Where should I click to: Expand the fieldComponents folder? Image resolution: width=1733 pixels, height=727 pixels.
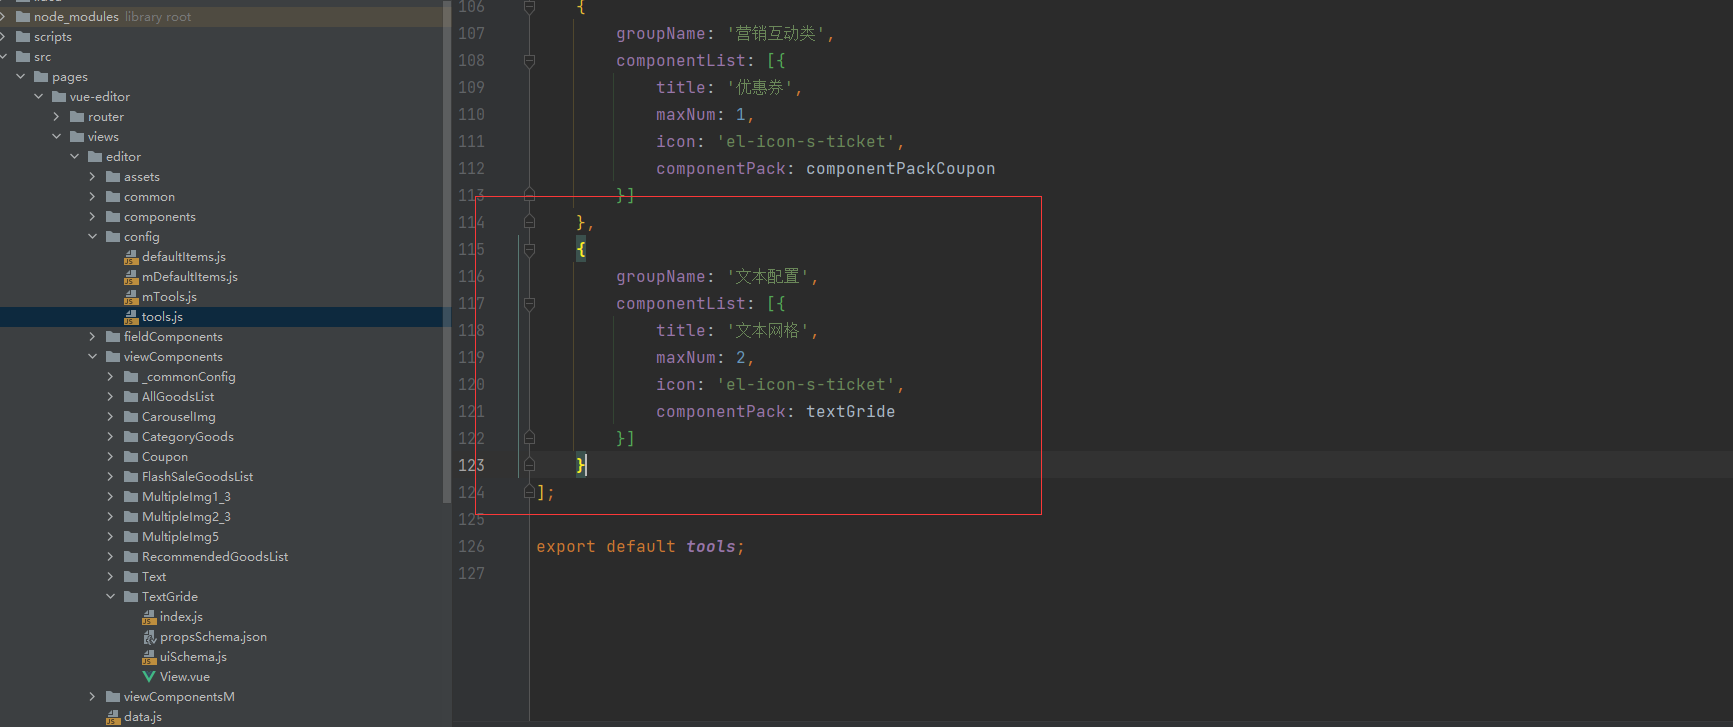tap(92, 337)
